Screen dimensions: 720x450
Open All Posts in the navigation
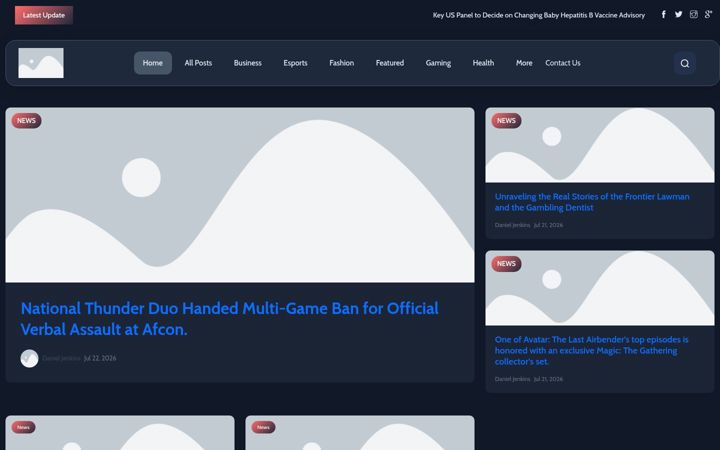coord(198,63)
